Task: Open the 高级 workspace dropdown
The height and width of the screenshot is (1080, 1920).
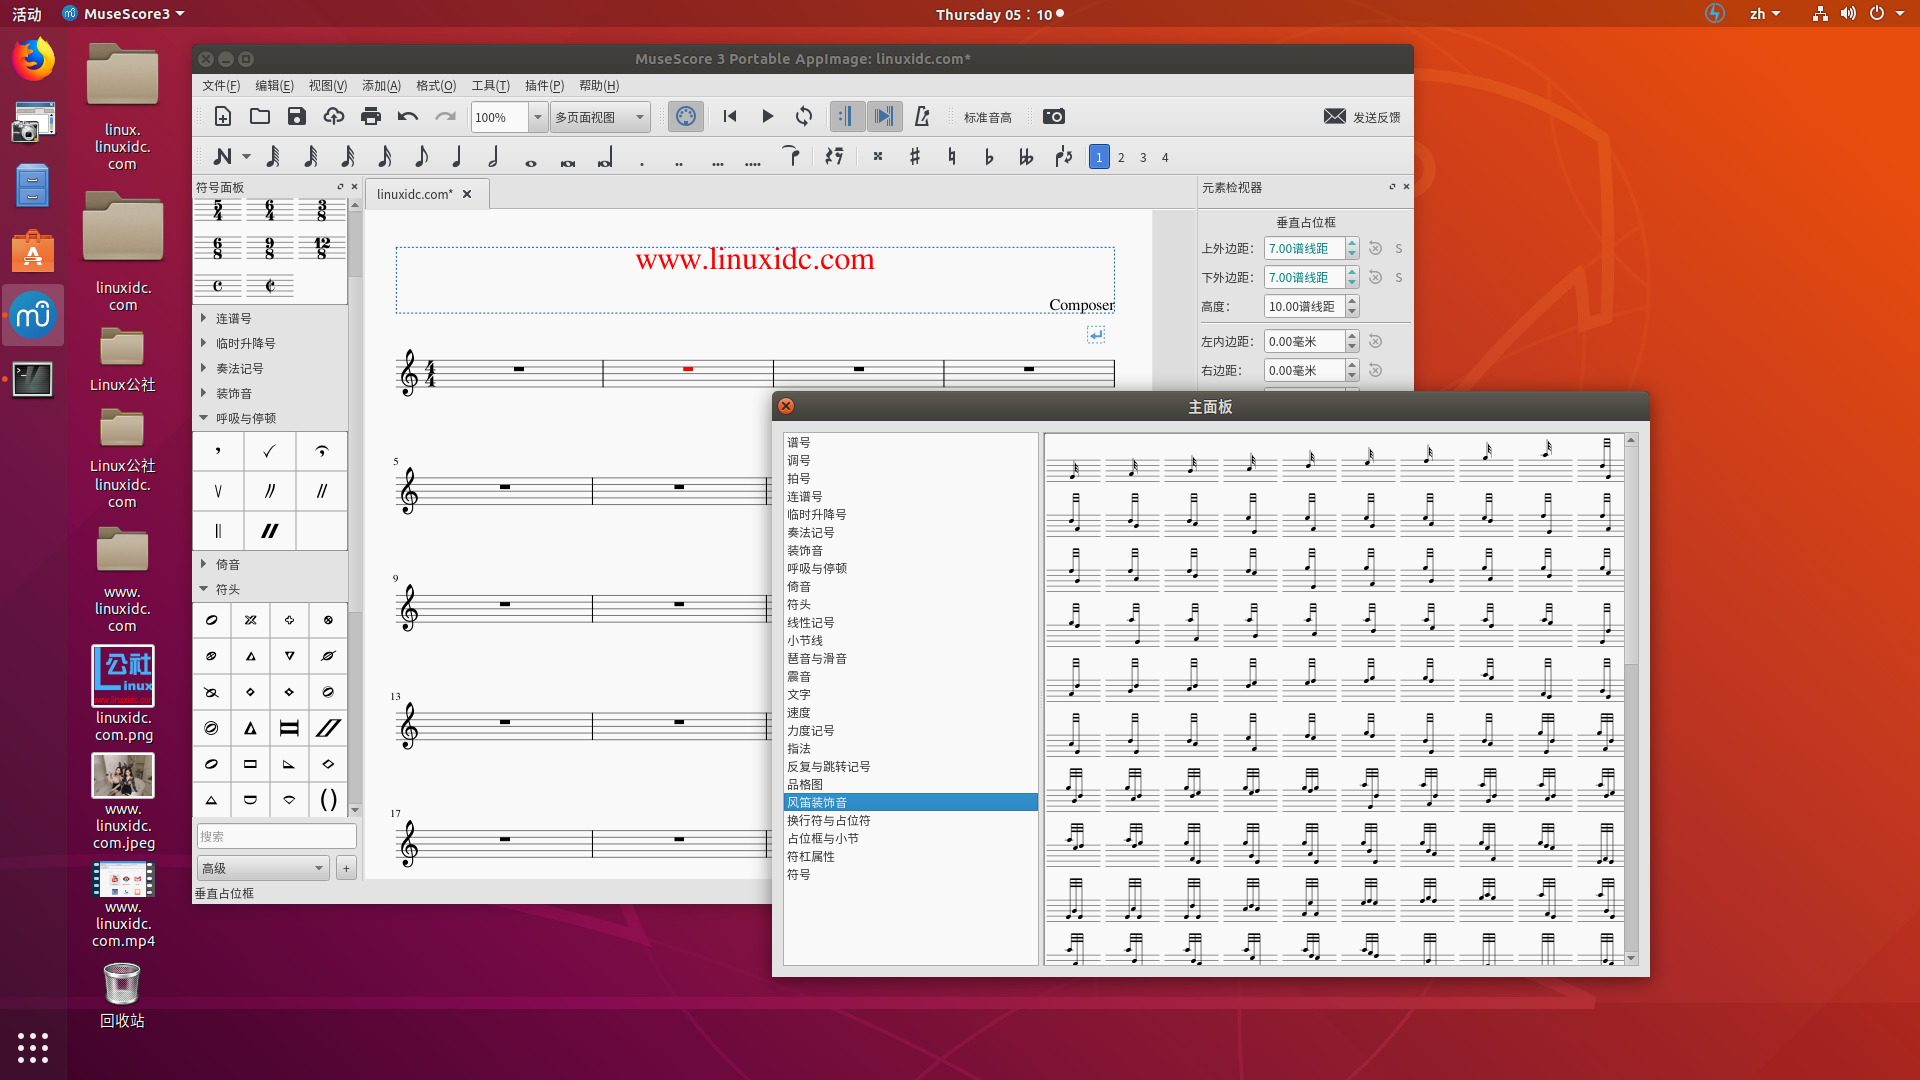Action: pos(262,868)
